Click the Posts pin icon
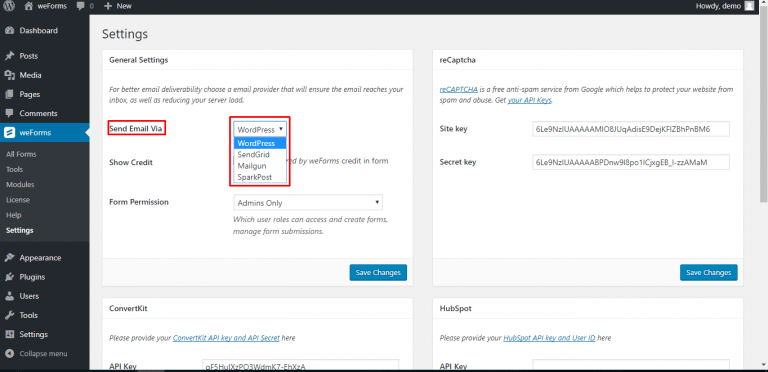 [9, 56]
